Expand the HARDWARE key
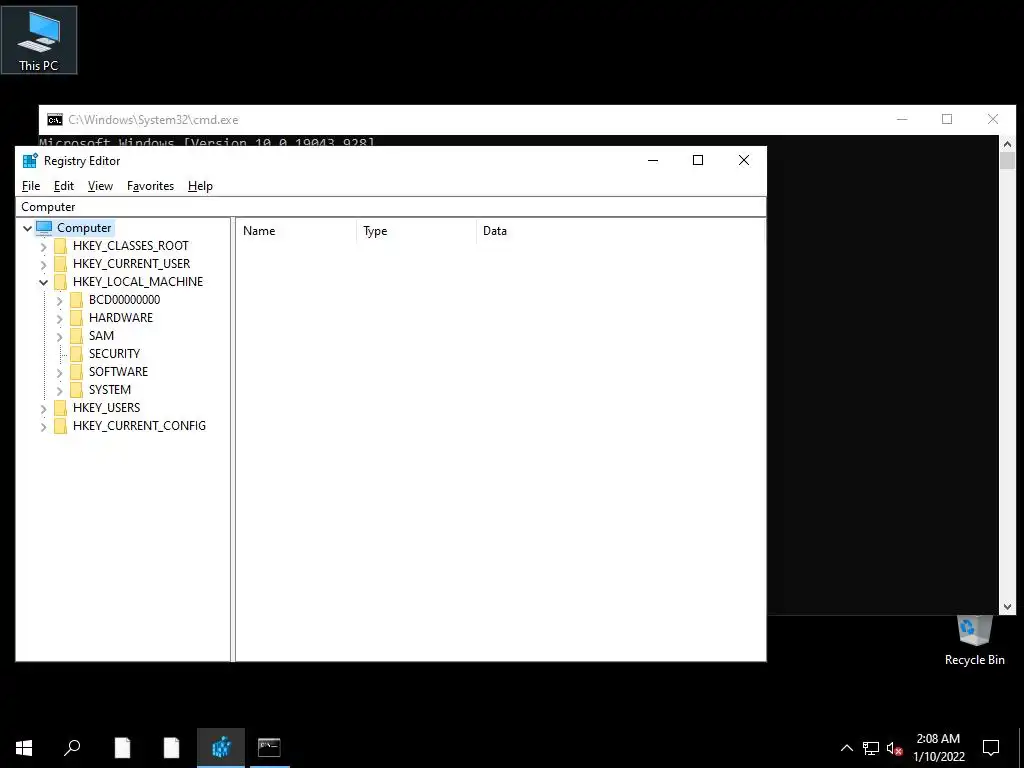The height and width of the screenshot is (768, 1024). [59, 319]
